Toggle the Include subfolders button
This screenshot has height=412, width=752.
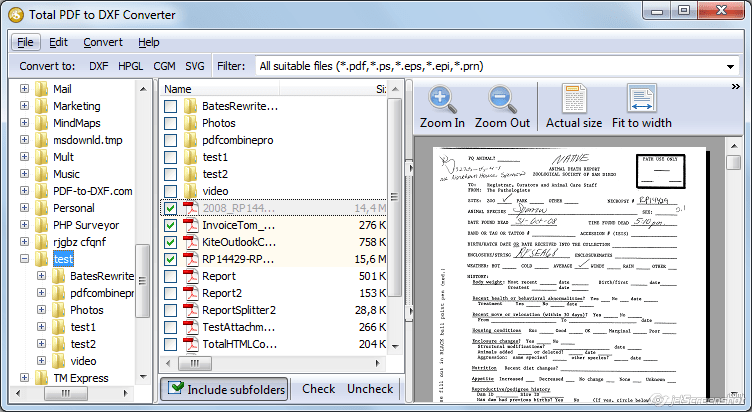tap(224, 389)
